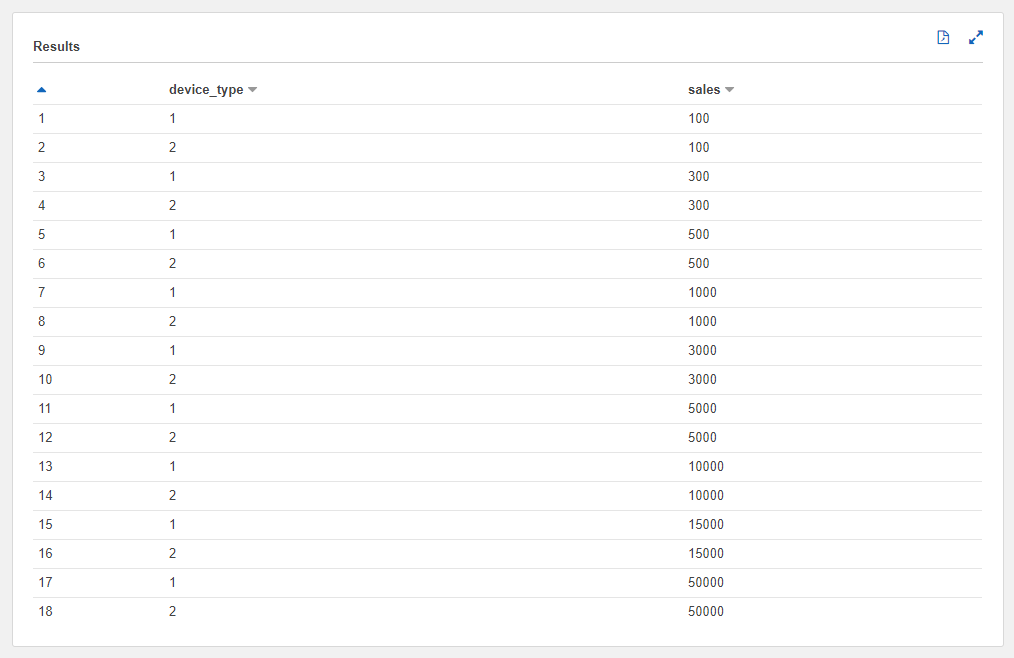The image size is (1014, 658).
Task: Click device_type value 2 in row 6
Action: click(x=173, y=263)
